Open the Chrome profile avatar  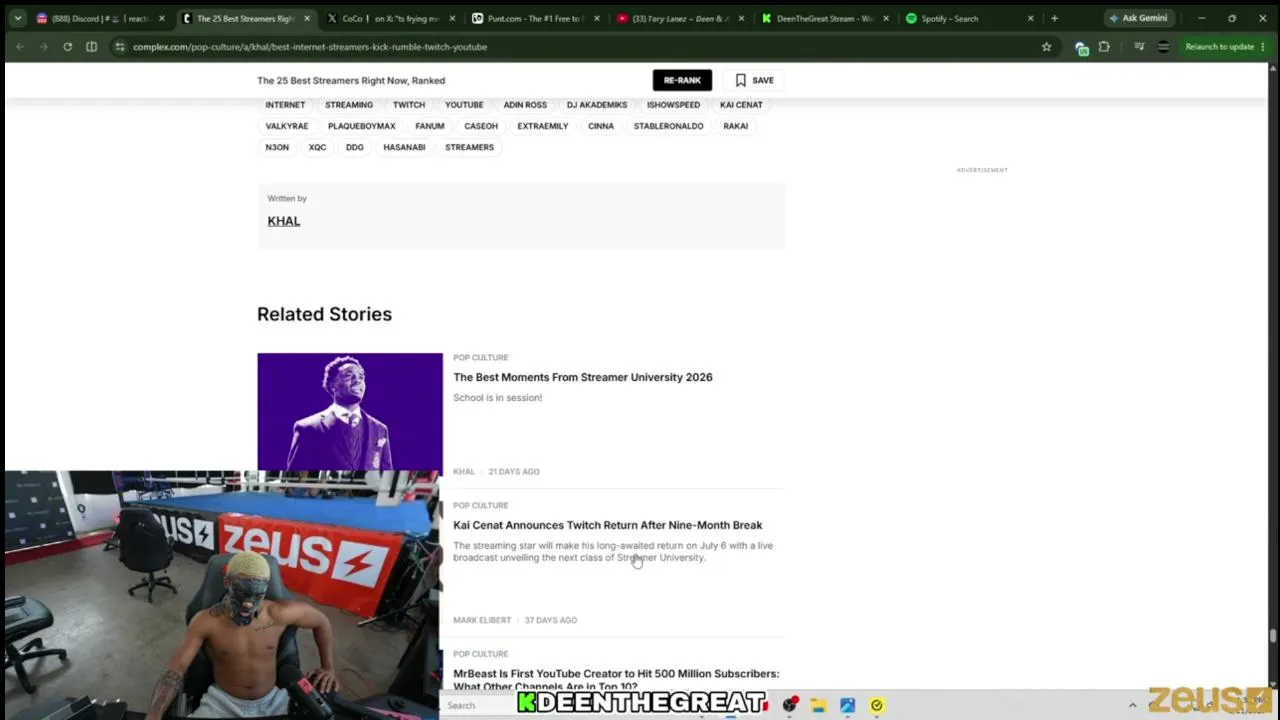coord(1163,47)
